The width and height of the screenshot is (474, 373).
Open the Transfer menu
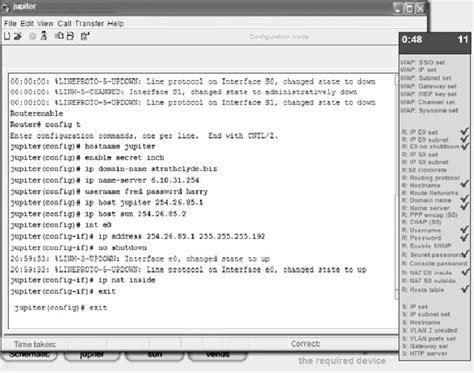[89, 23]
